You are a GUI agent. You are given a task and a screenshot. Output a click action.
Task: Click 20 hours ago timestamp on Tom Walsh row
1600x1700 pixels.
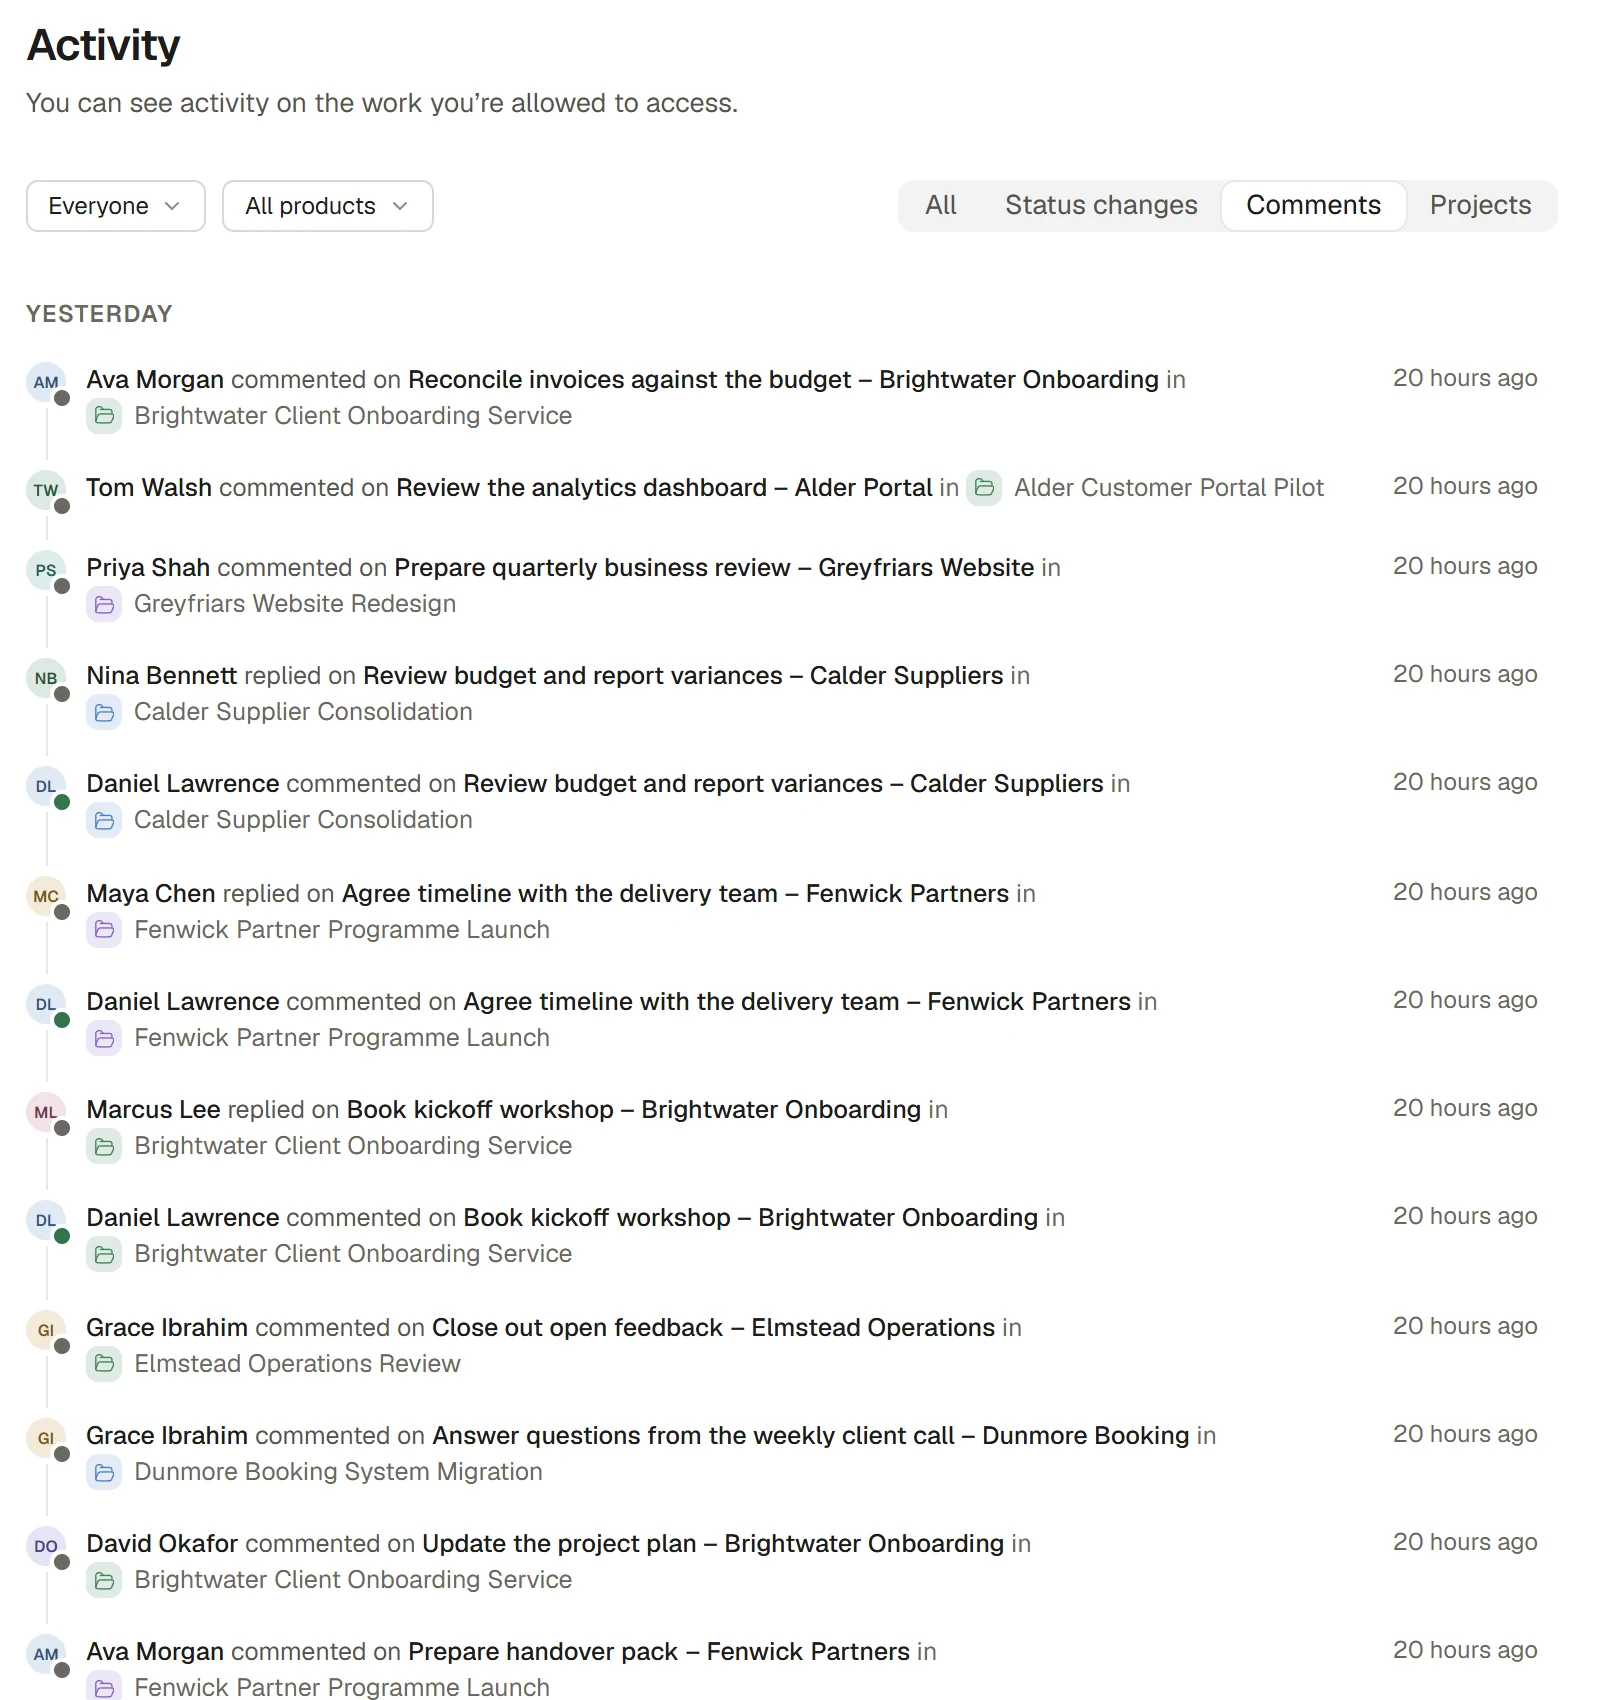point(1465,486)
